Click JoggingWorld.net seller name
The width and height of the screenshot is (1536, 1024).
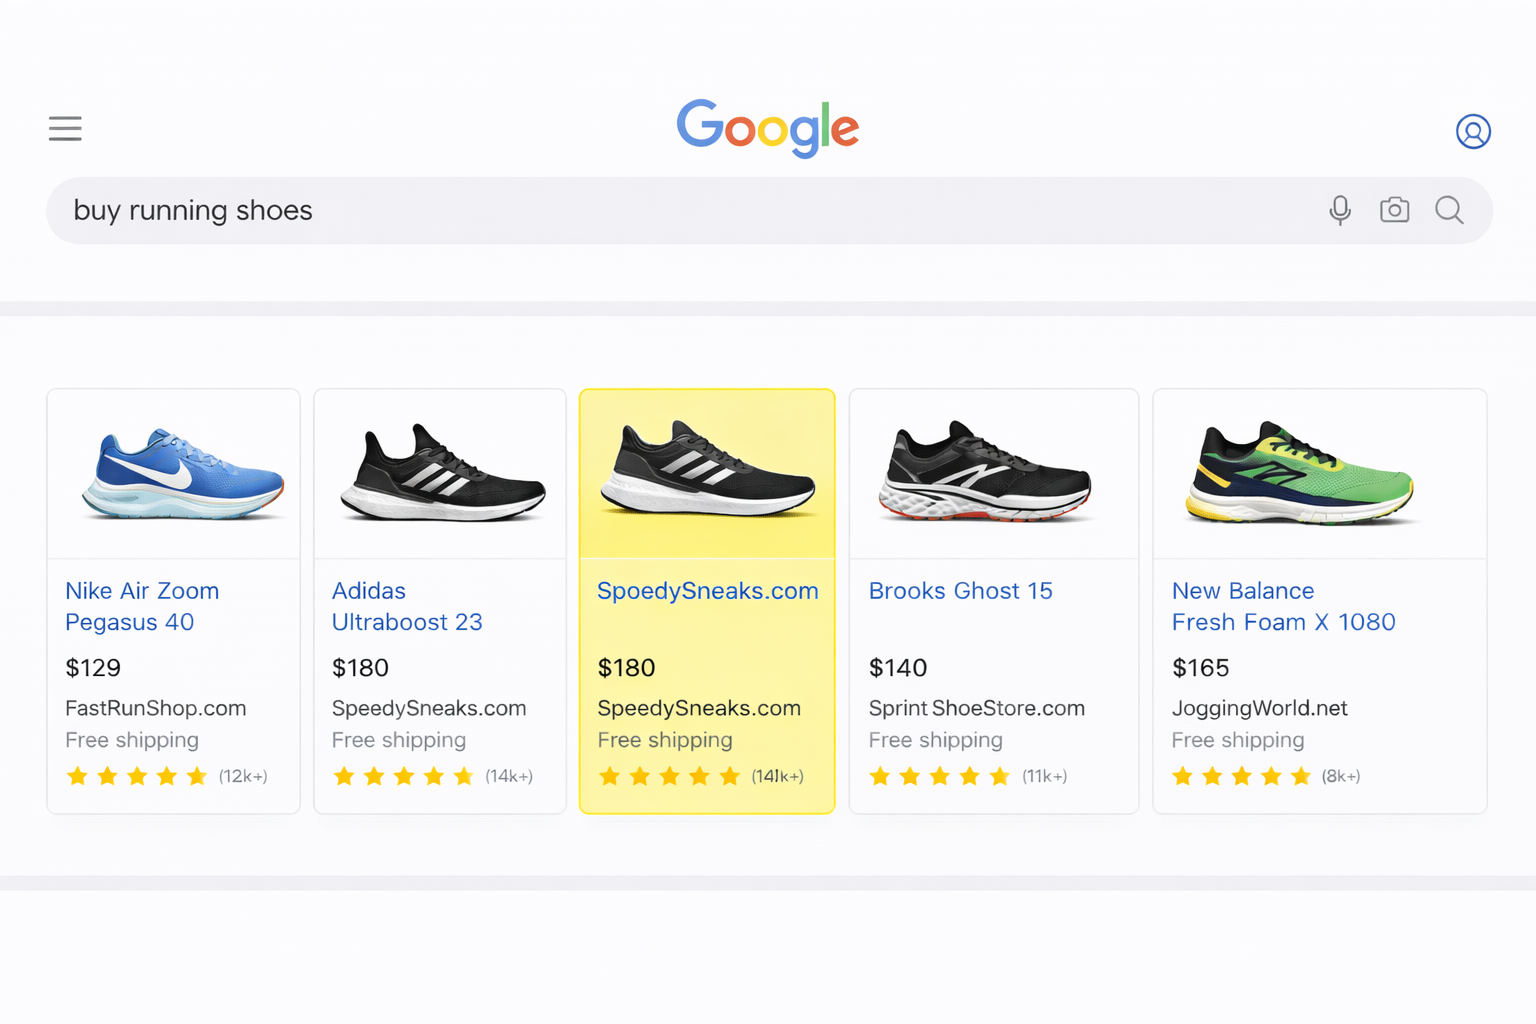[x=1259, y=708]
